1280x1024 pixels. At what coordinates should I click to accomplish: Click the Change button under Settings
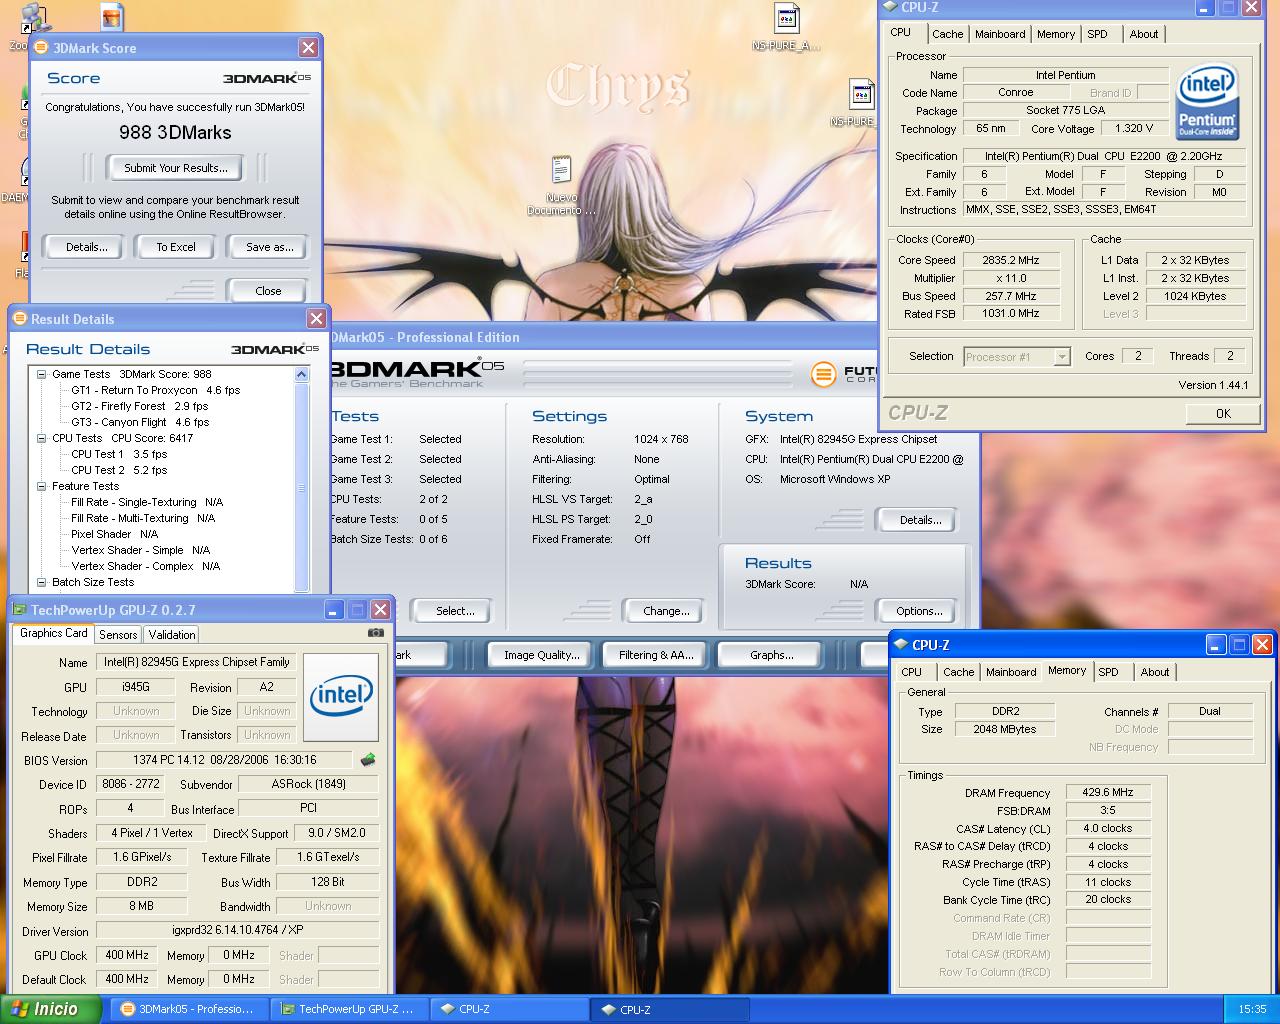(x=666, y=611)
